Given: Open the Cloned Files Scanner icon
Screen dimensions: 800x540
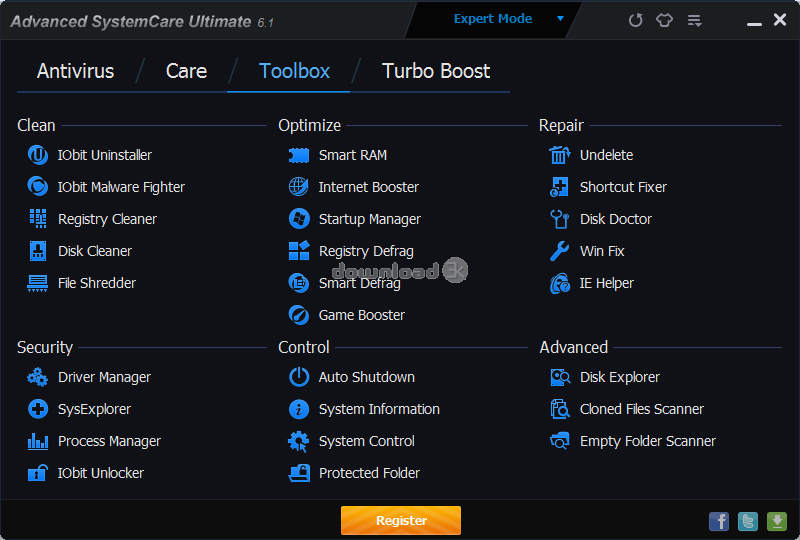Looking at the screenshot, I should 560,409.
